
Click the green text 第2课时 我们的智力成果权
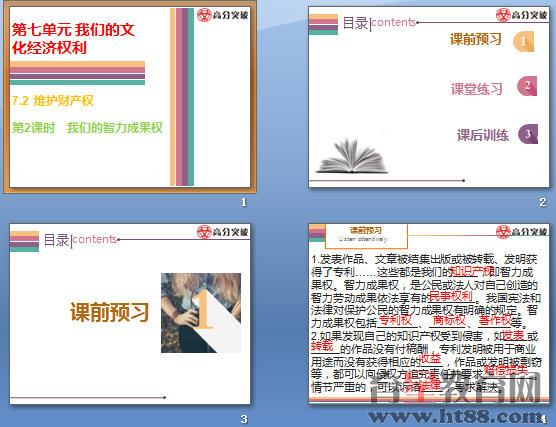click(x=87, y=128)
